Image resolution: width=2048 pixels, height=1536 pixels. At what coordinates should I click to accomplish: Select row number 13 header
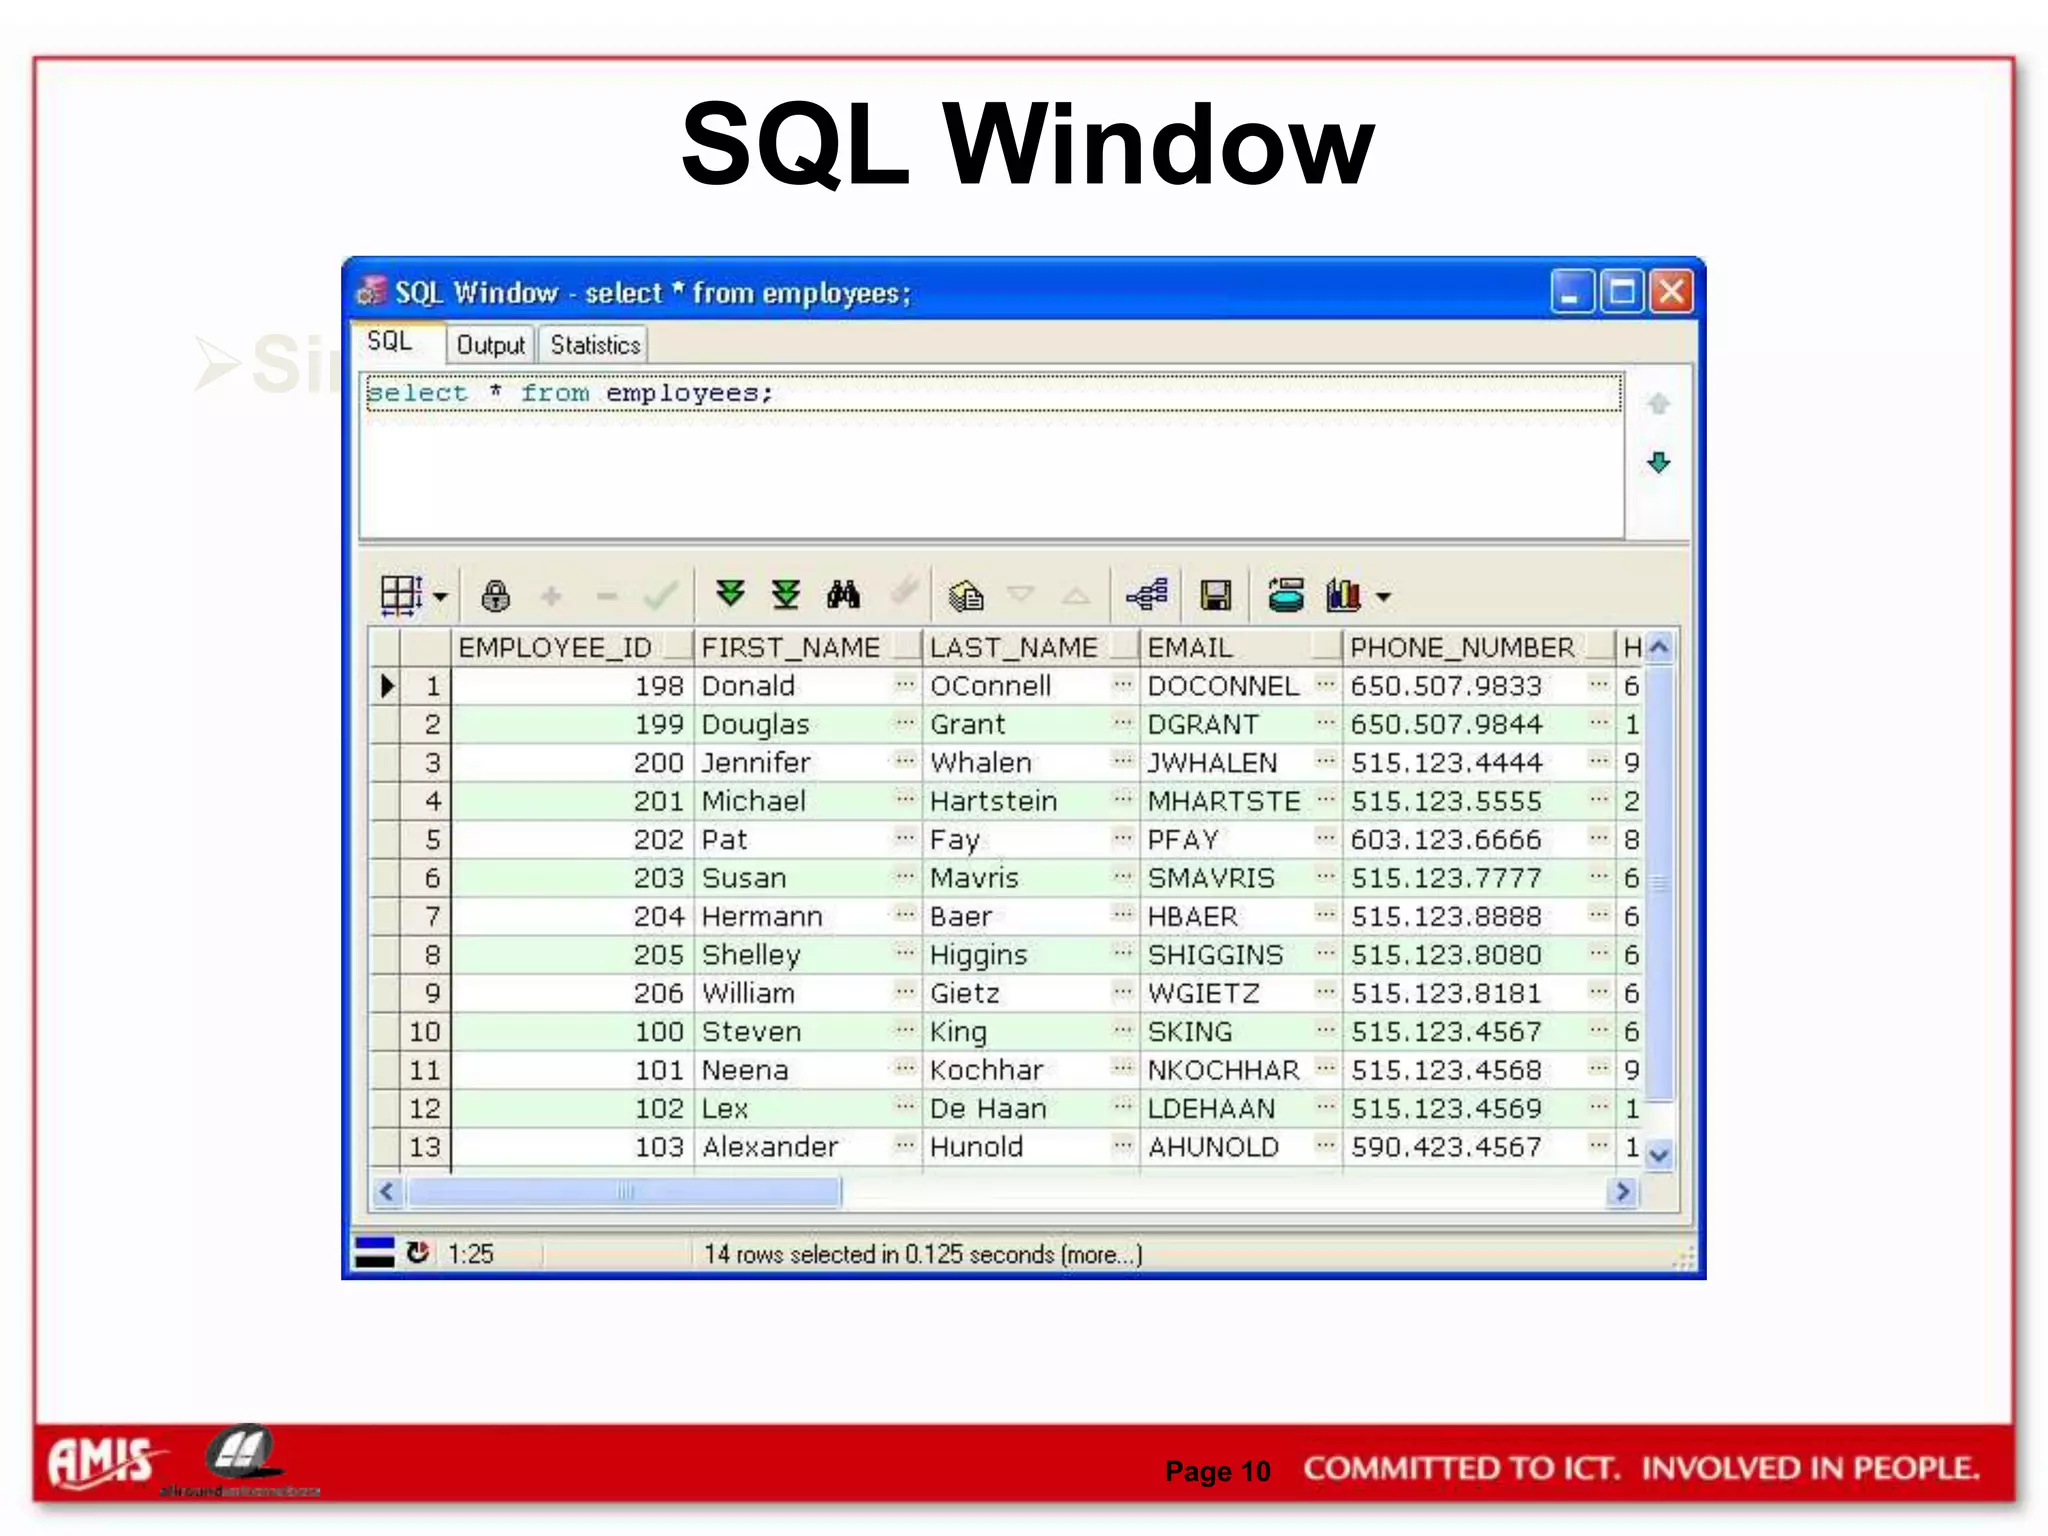click(424, 1146)
